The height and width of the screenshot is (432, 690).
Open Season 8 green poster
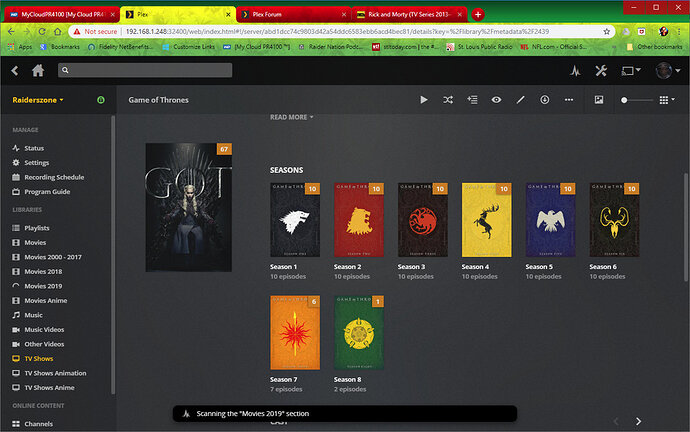click(359, 333)
